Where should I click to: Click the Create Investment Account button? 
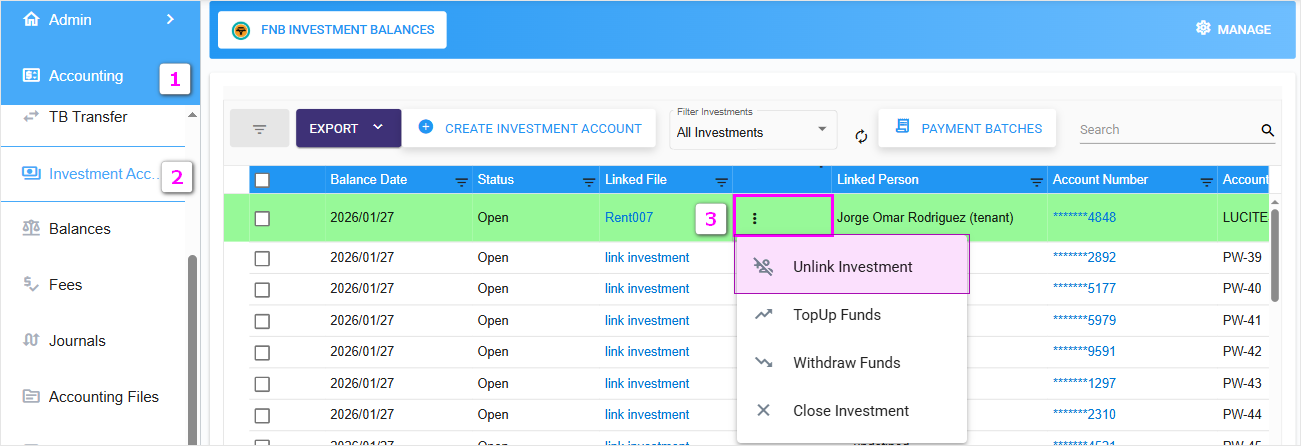click(529, 128)
